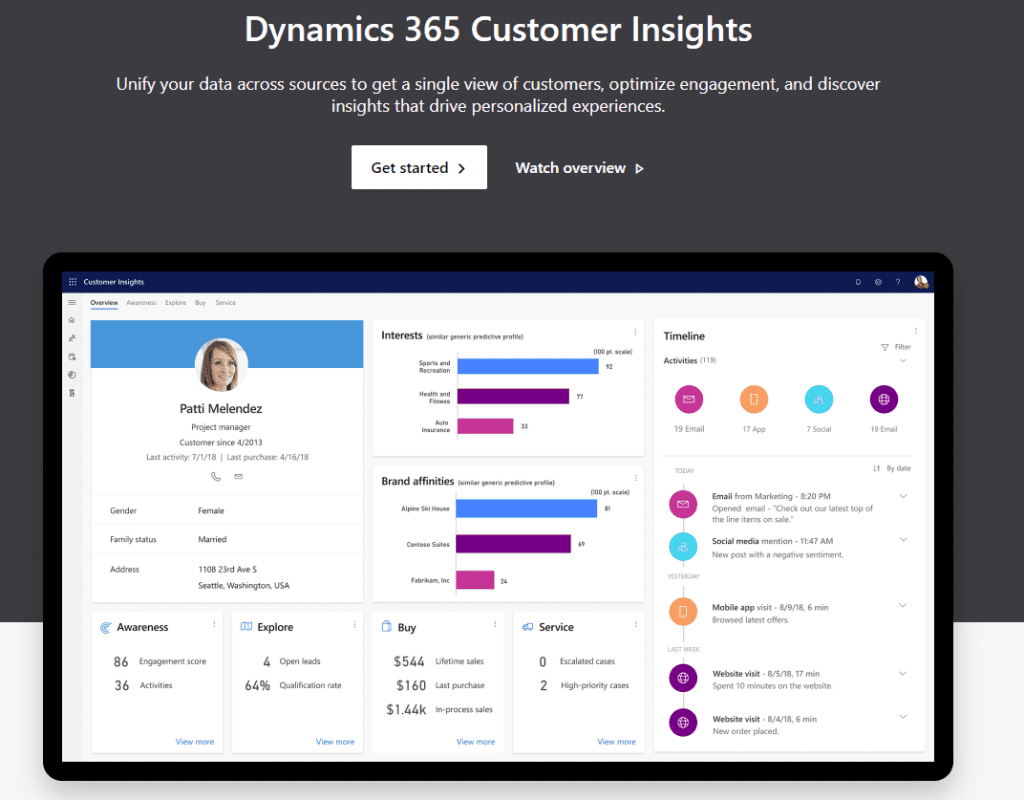
Task: Expand the Email from Marketing entry
Action: pyautogui.click(x=903, y=496)
